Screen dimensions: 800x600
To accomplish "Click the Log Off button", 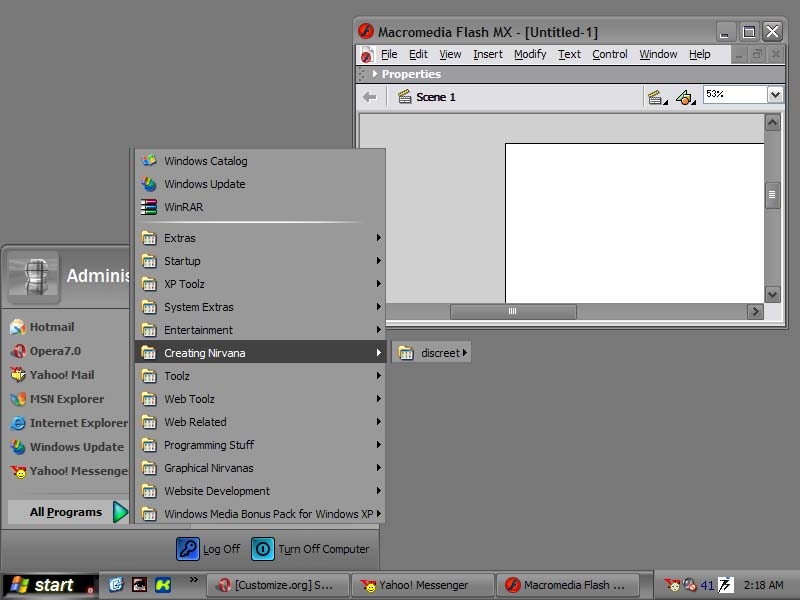I will tap(208, 549).
